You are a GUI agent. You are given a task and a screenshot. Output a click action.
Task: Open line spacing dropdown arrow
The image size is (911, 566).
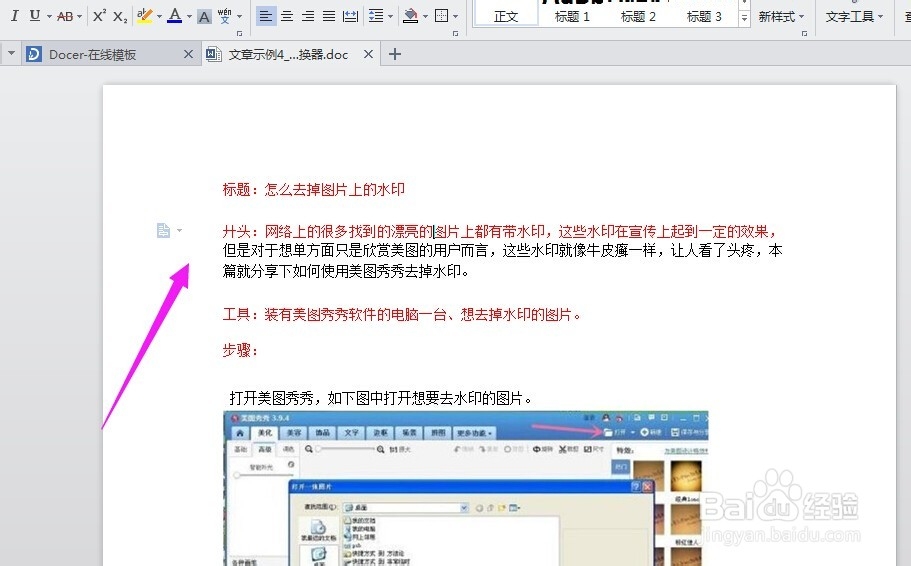coord(390,16)
